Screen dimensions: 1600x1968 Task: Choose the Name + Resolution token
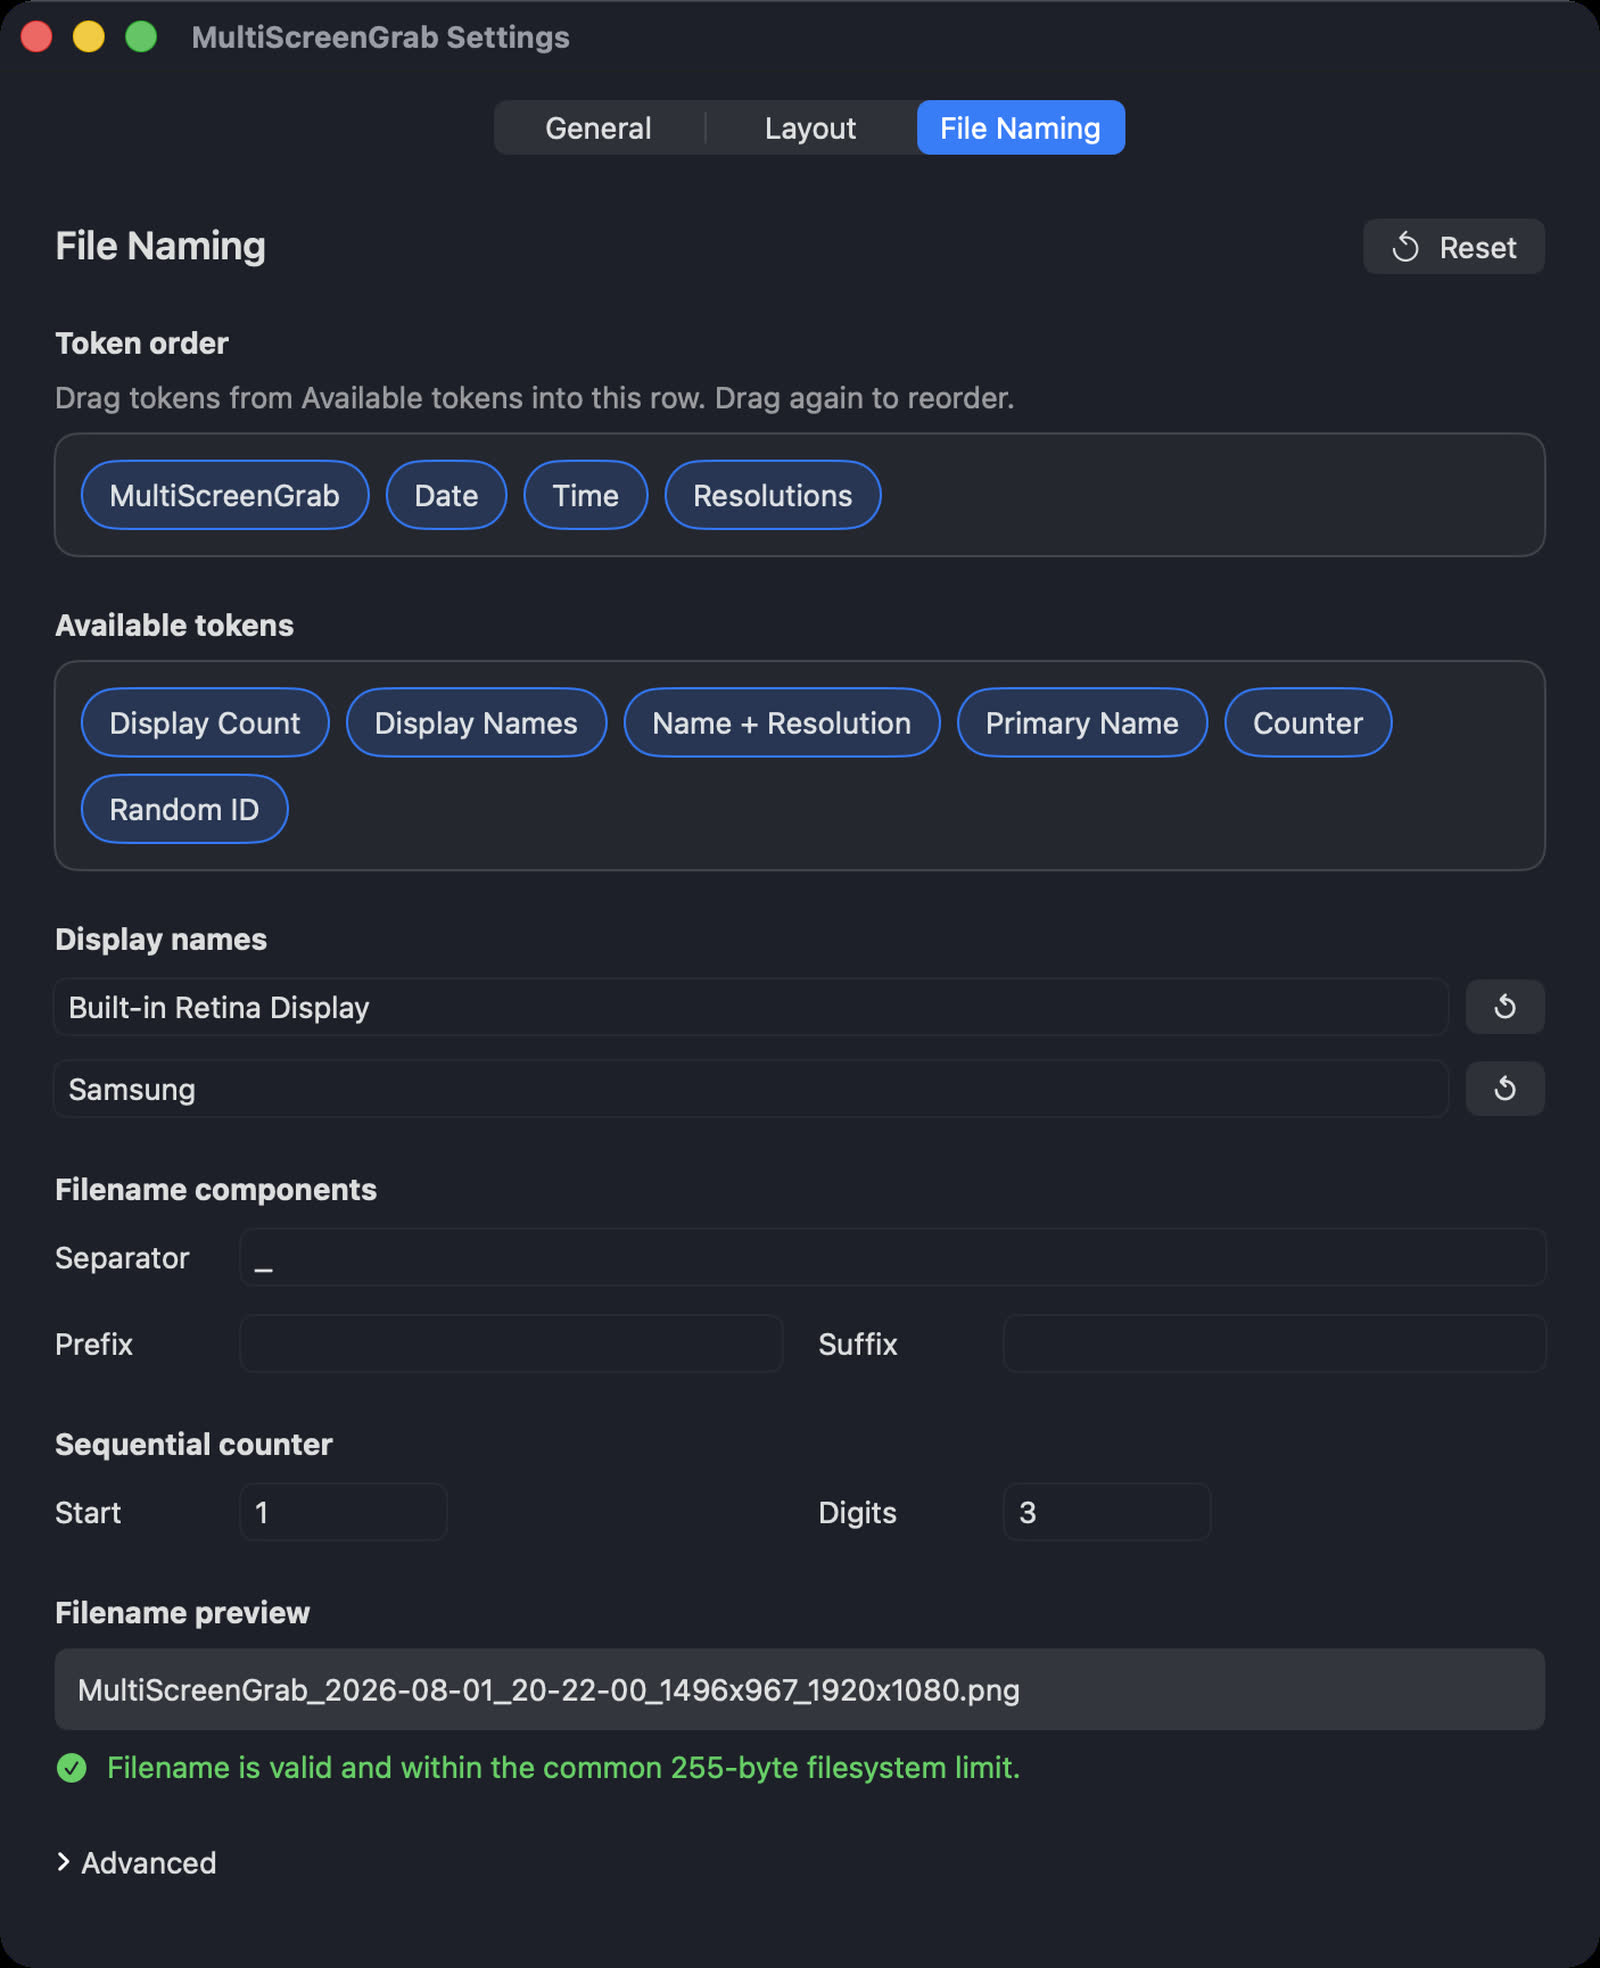click(x=782, y=723)
